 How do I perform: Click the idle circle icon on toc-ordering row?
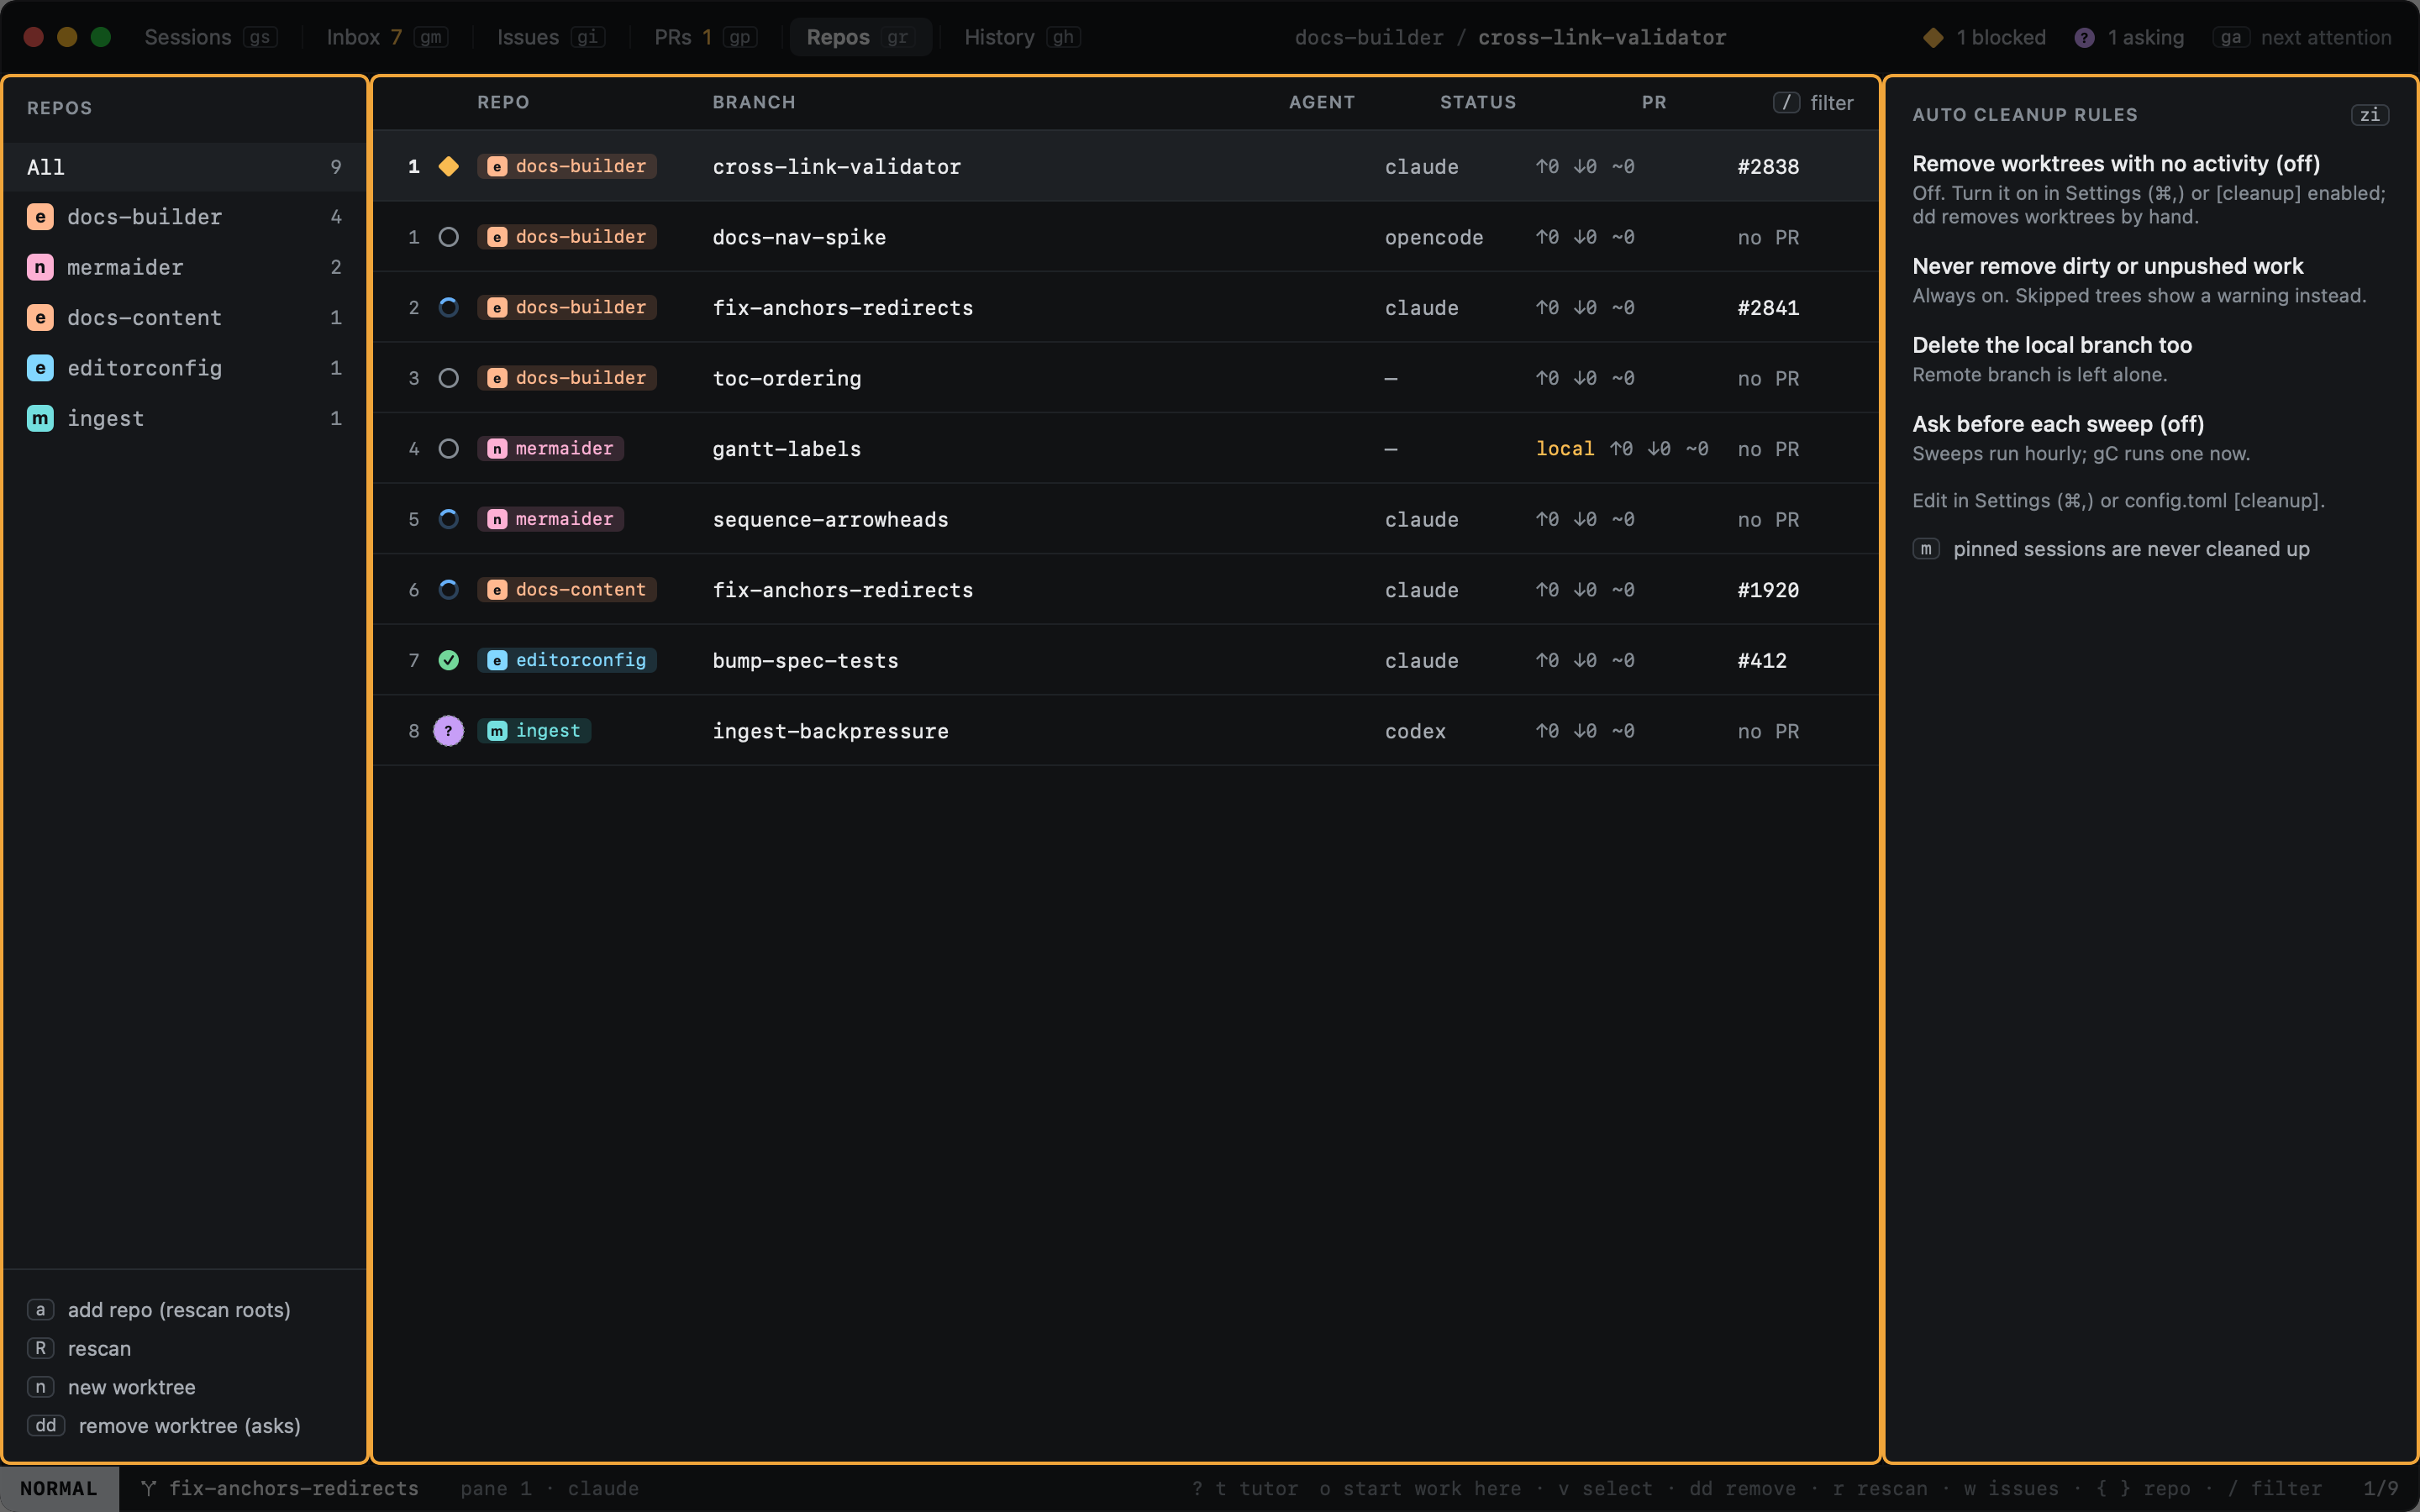point(448,378)
